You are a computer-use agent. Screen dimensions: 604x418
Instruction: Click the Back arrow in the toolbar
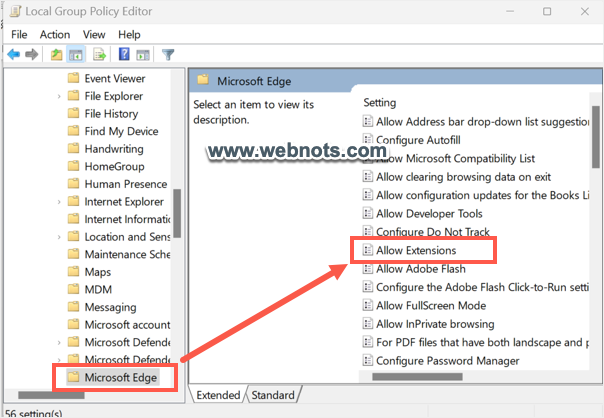(13, 54)
